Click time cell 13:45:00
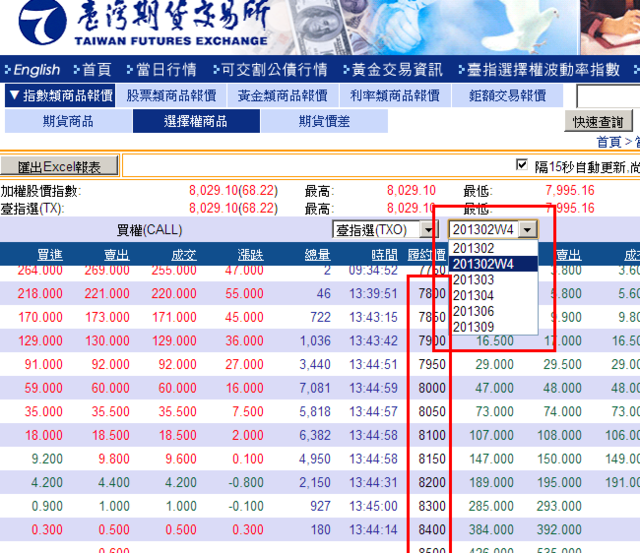Screen dimensions: 640x553 [x=373, y=506]
